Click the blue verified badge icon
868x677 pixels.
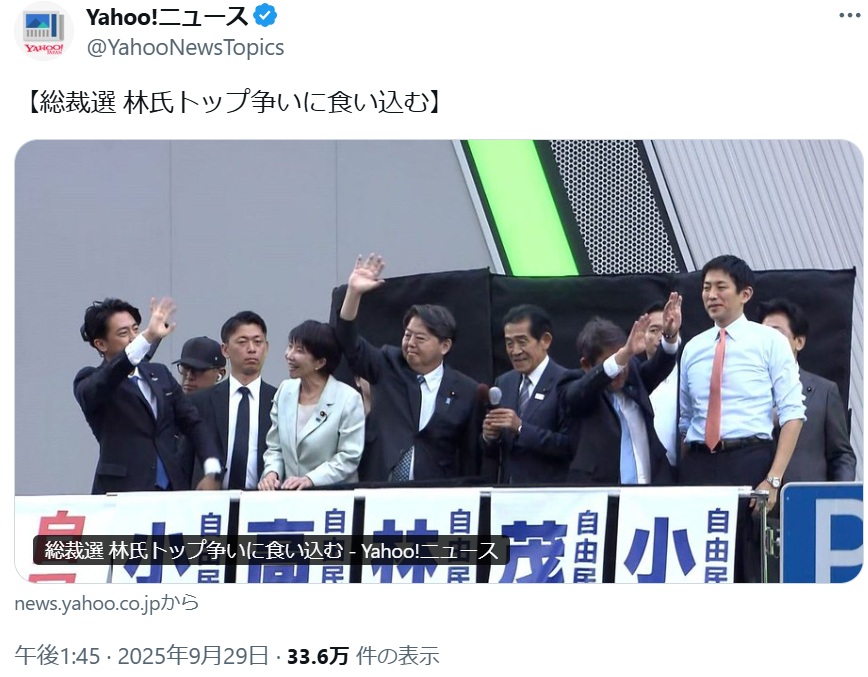tap(265, 16)
